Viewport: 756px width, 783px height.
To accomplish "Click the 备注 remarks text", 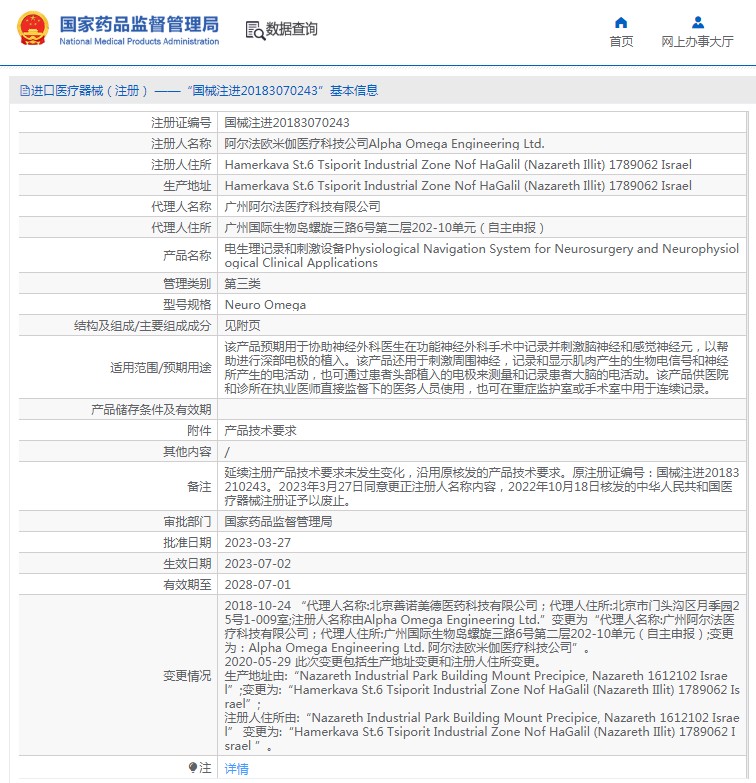I will coord(481,486).
